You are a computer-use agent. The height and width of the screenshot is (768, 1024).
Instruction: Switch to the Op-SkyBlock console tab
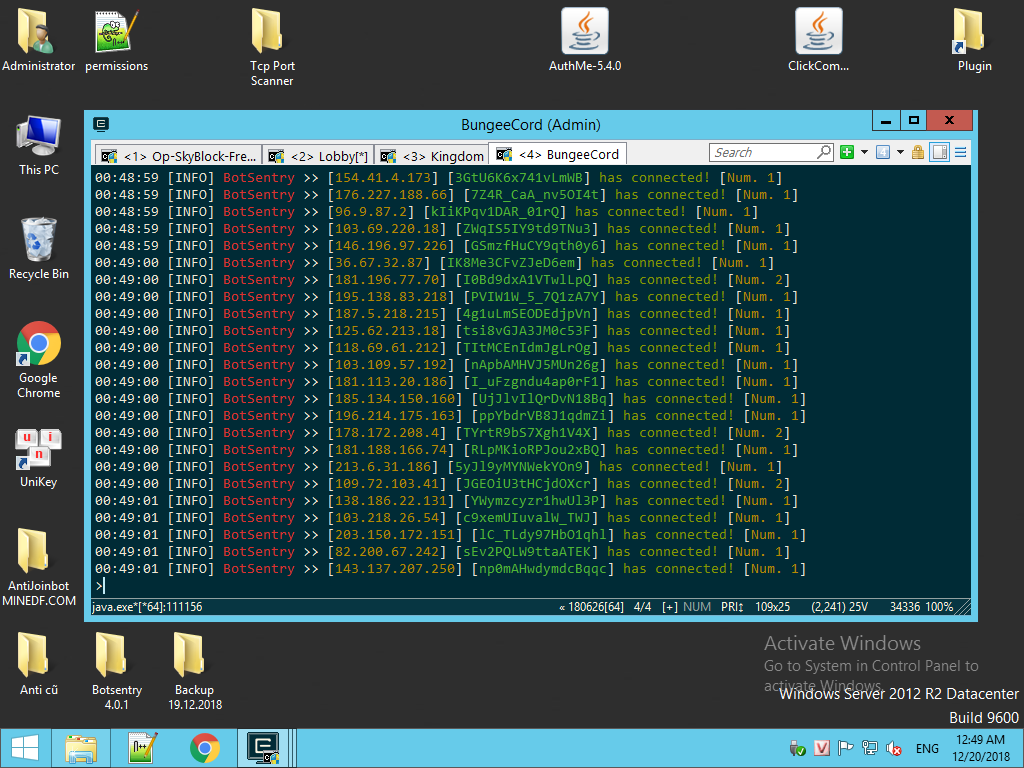pyautogui.click(x=179, y=155)
